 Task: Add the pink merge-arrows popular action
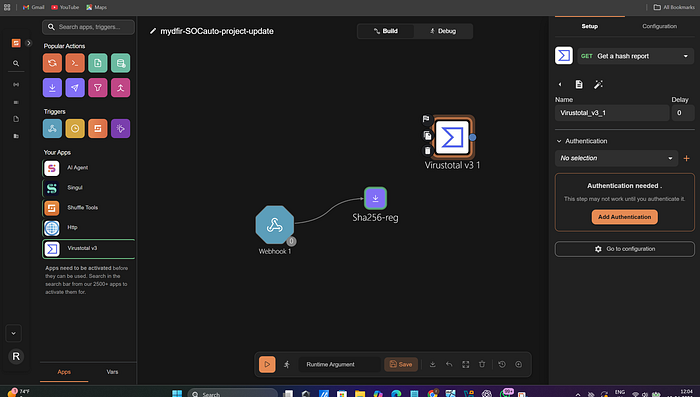[121, 88]
